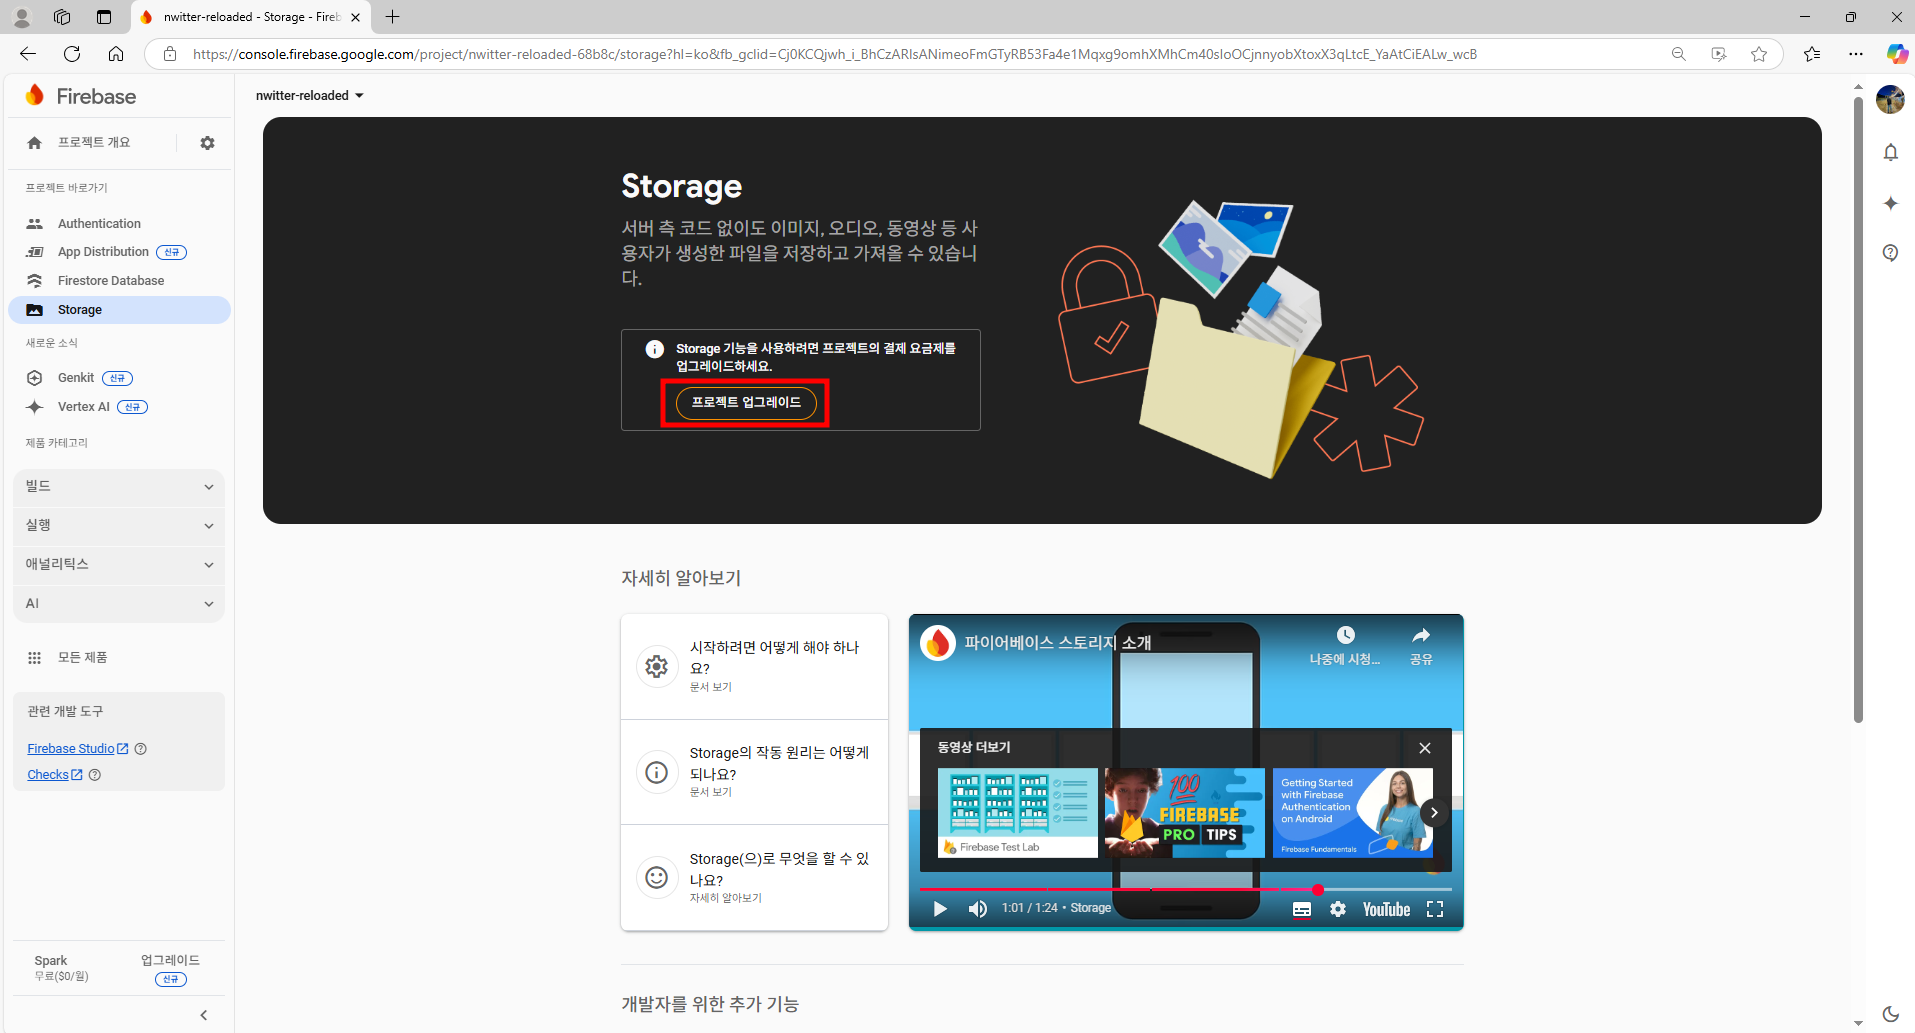1915x1033 pixels.
Task: Open Storage(으)로 무엇을 할 수 있나요 card
Action: 754,878
